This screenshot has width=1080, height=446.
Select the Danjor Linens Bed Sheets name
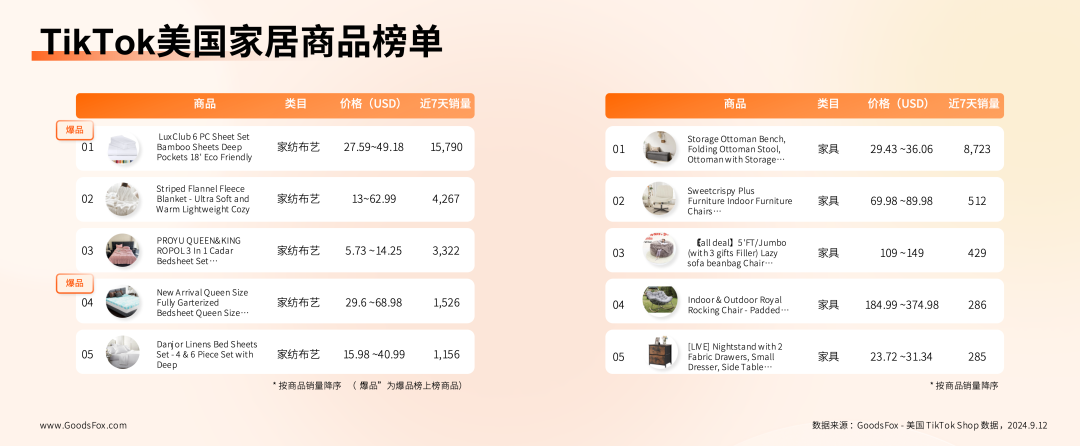pos(207,354)
